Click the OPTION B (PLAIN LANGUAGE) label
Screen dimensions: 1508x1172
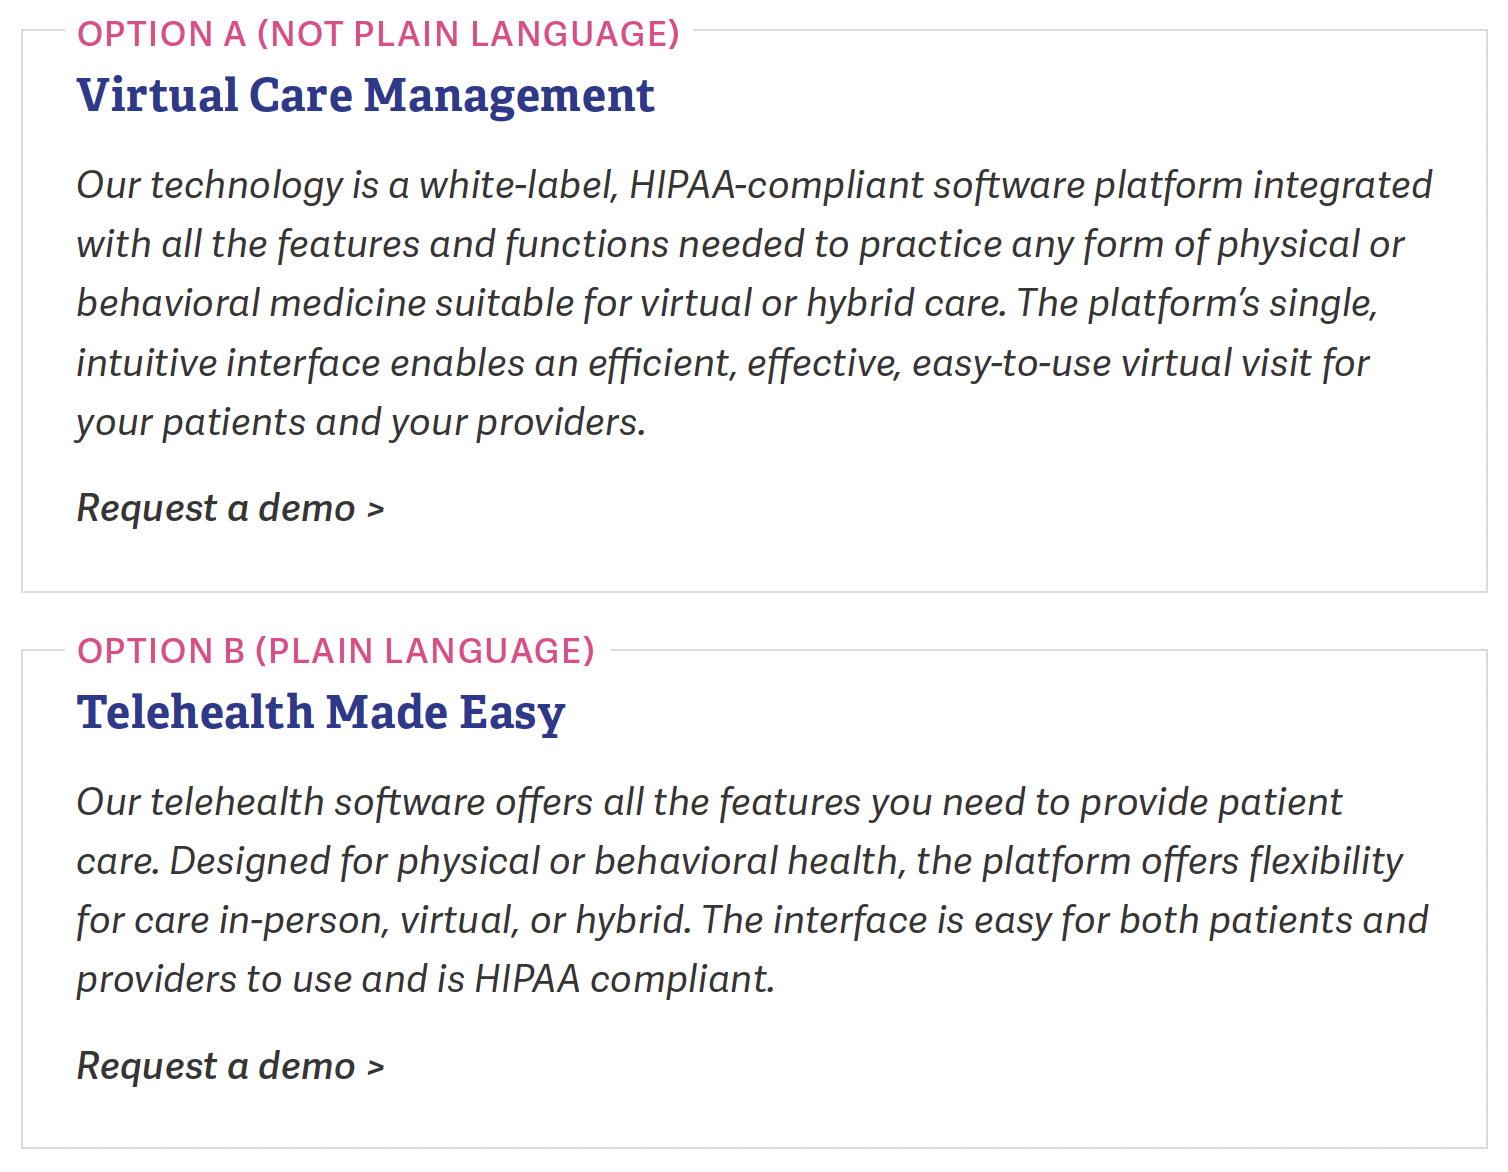click(336, 651)
